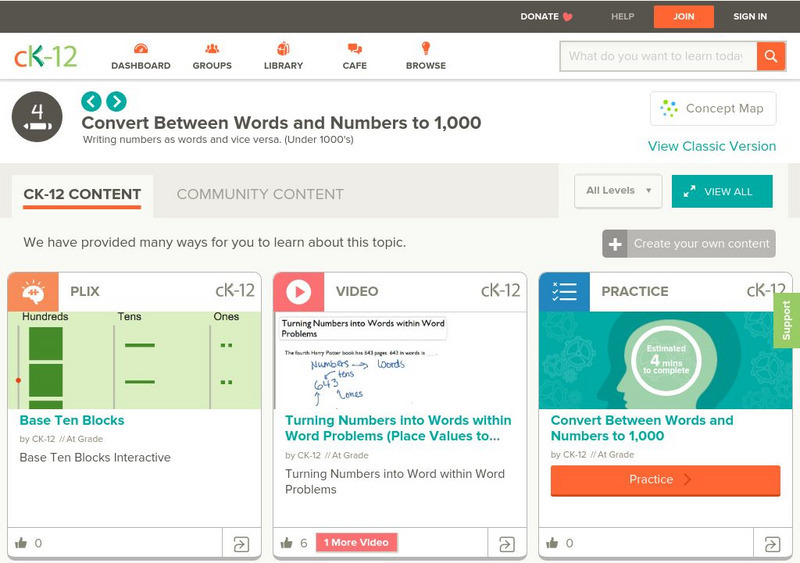Click the topic heading Convert Between Words
The width and height of the screenshot is (800, 563).
[281, 123]
